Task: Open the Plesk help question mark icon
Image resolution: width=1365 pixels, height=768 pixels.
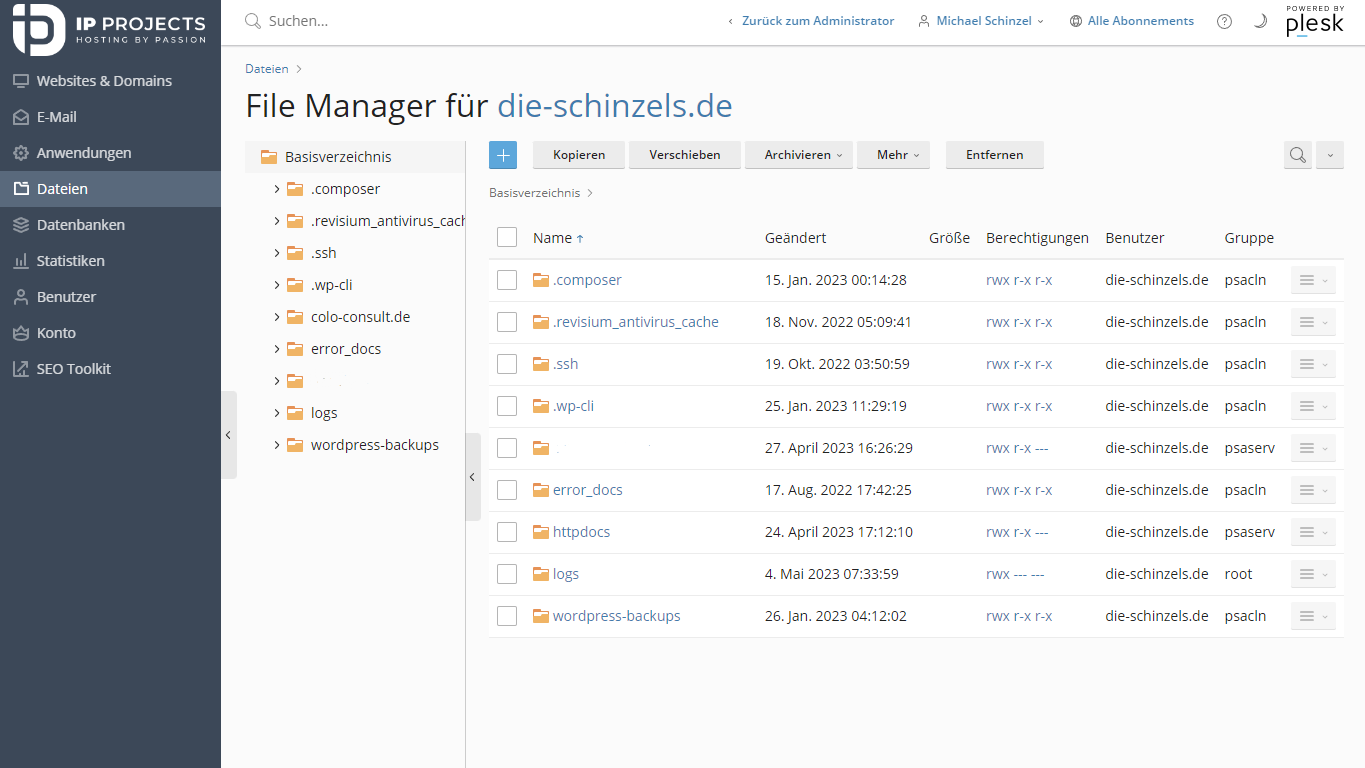Action: [1224, 20]
